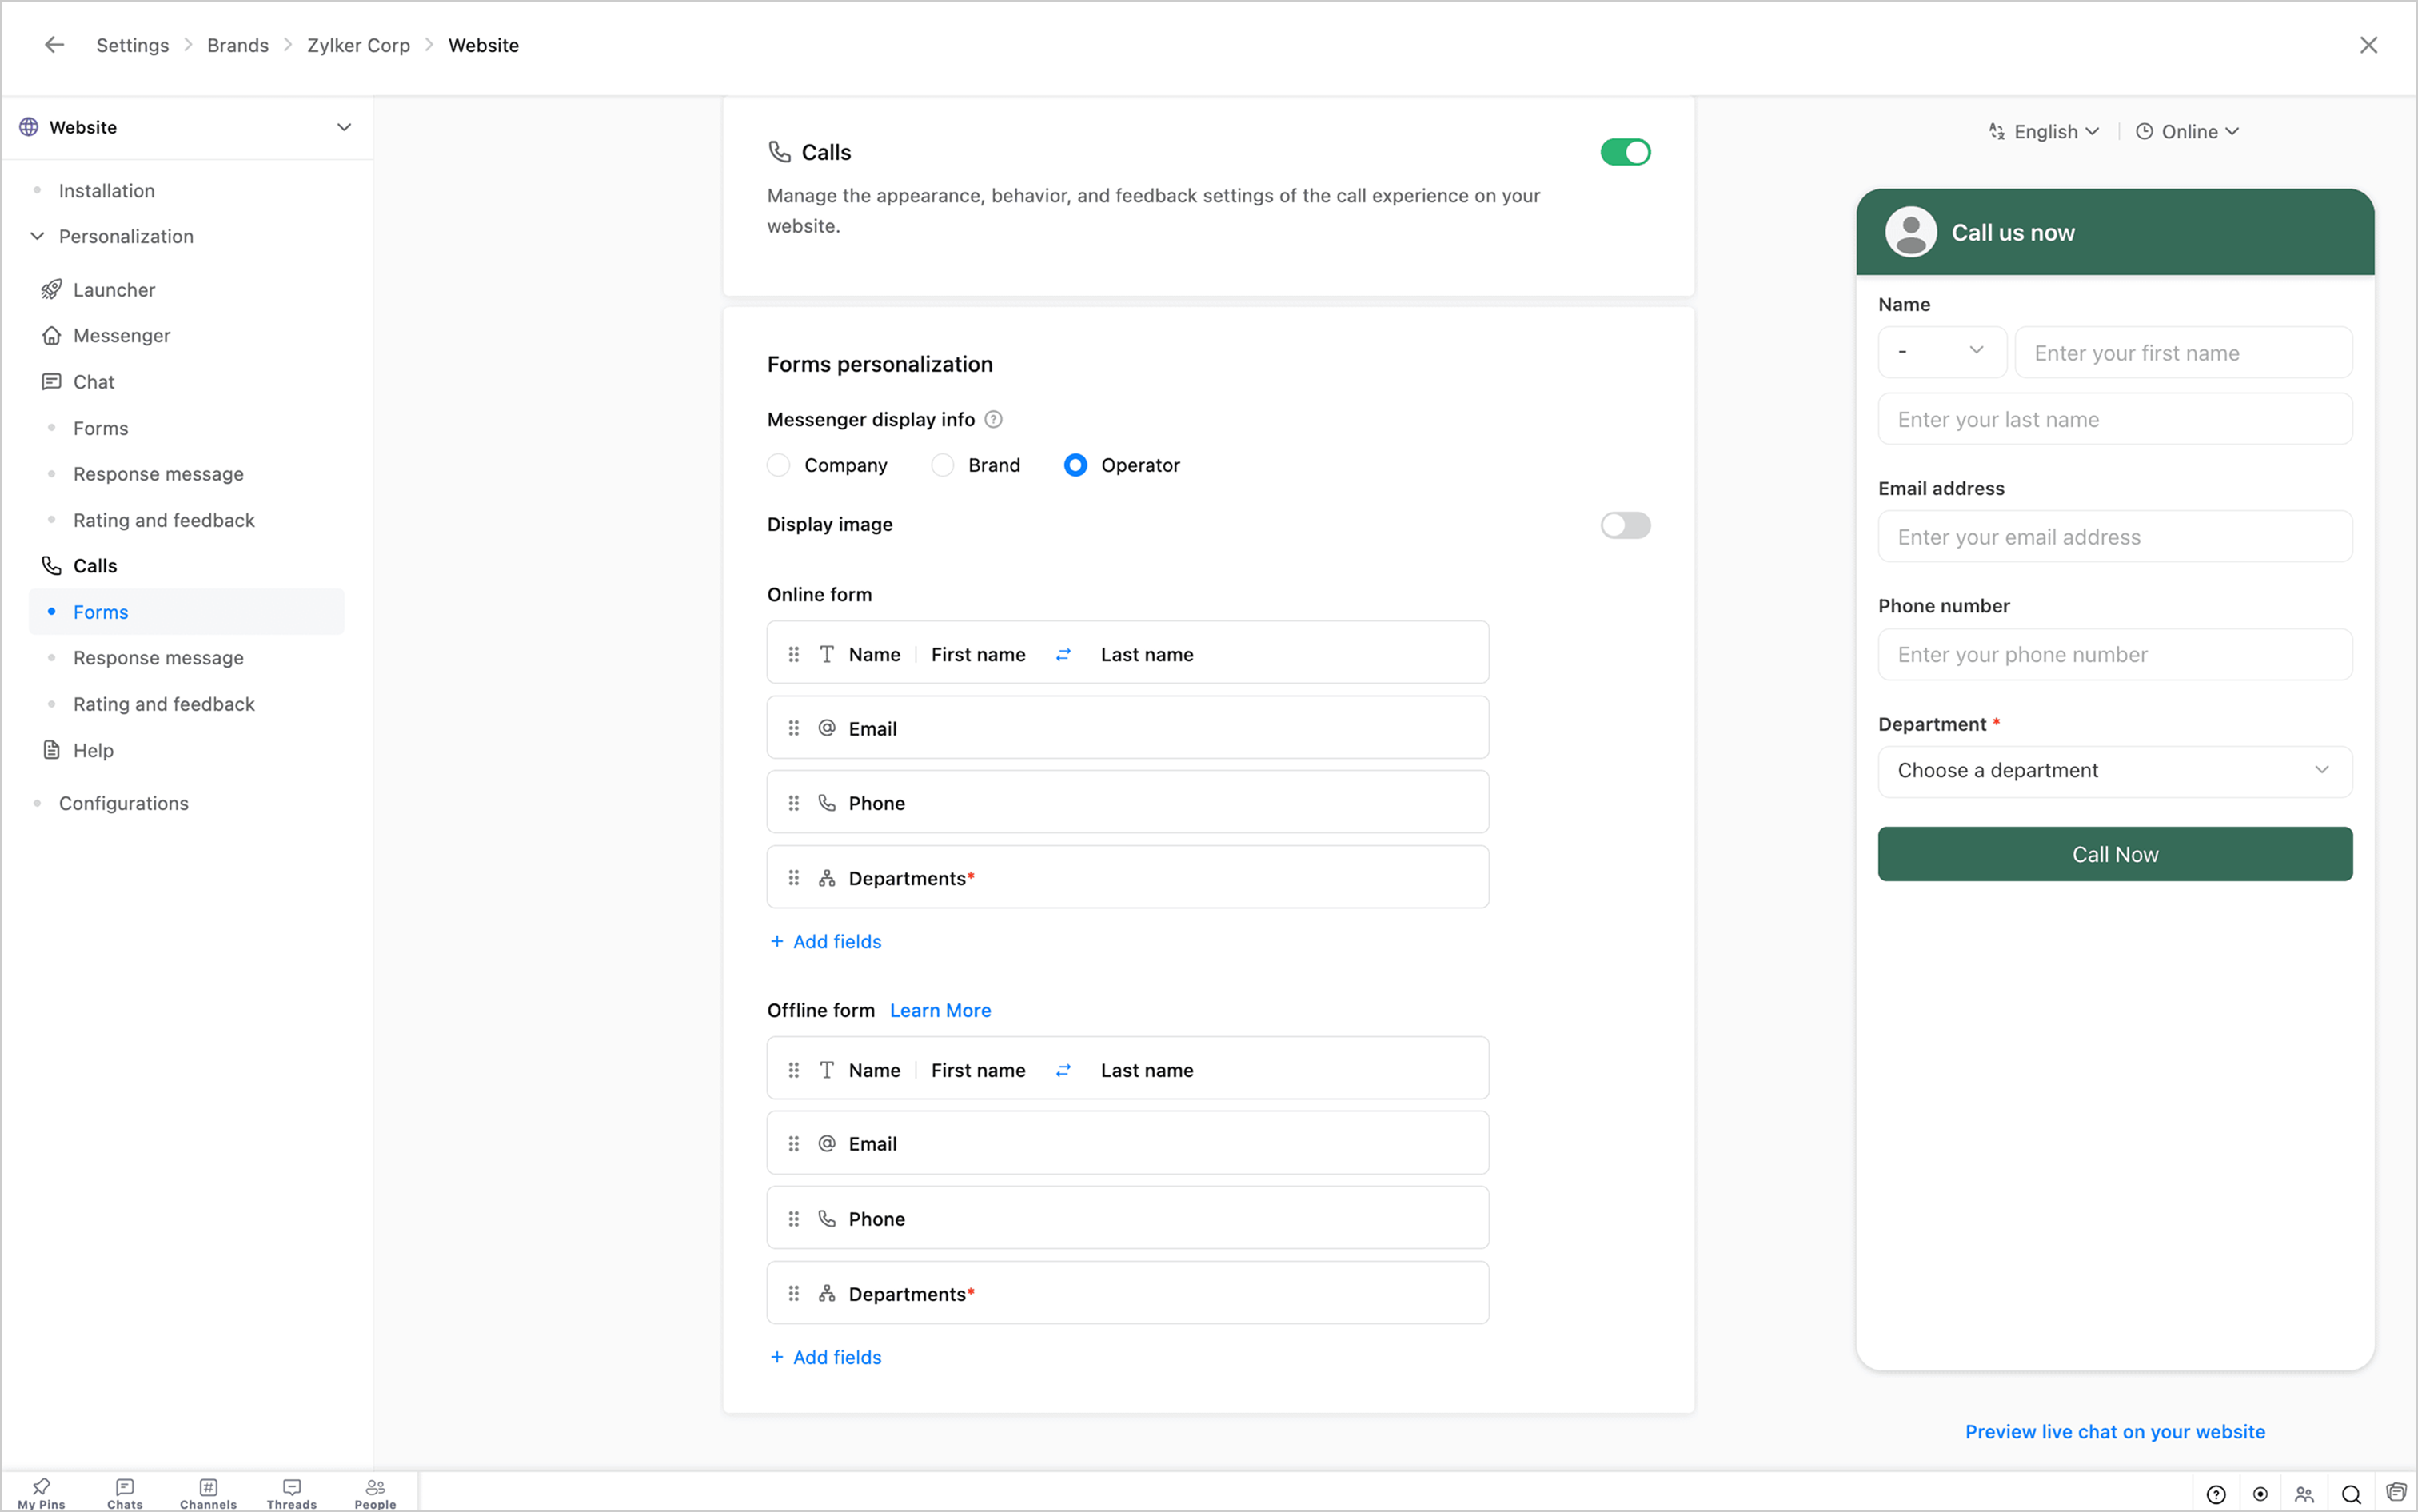Click the back arrow in the header

[54, 45]
